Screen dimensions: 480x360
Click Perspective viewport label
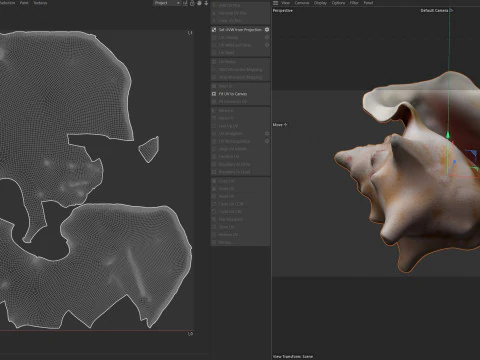283,11
